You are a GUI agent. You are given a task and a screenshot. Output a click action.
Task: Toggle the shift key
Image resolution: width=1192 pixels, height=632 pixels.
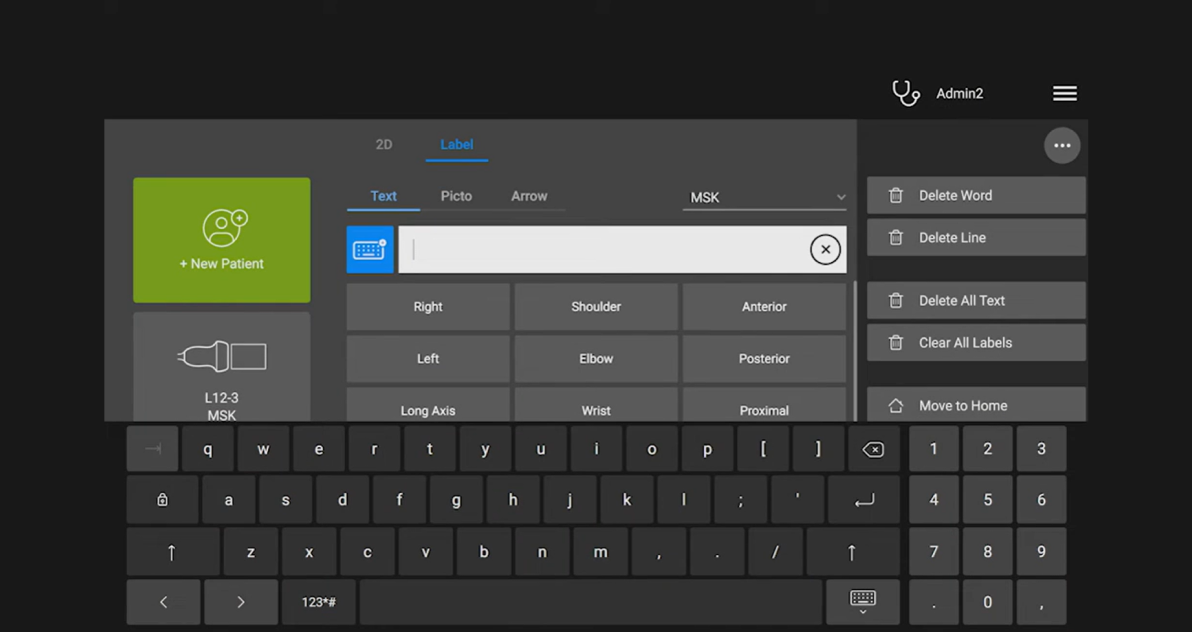point(171,551)
